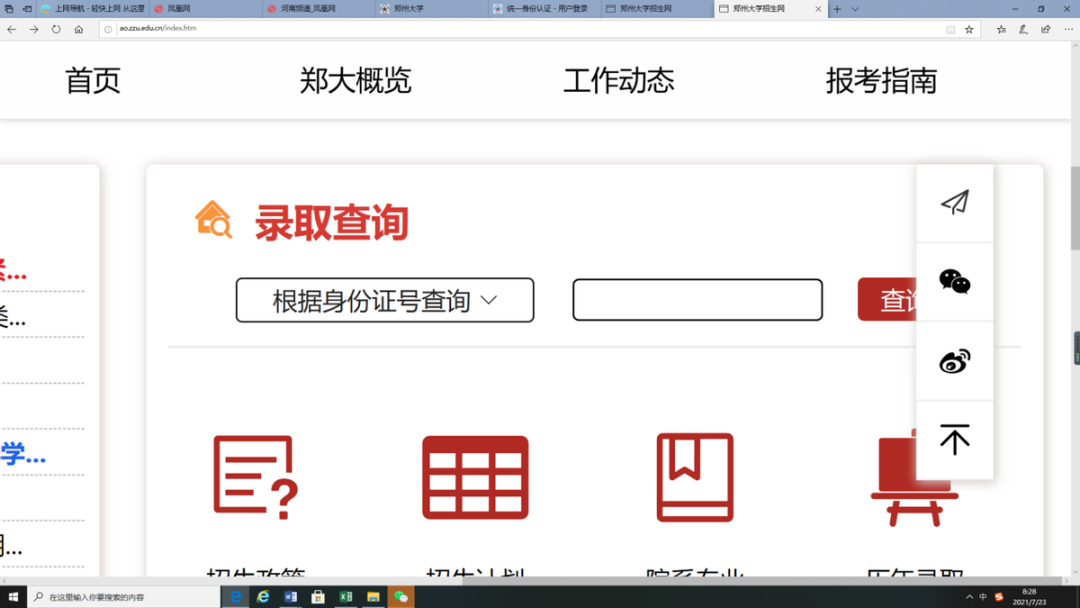Click 首页 home link
The width and height of the screenshot is (1080, 608).
click(93, 80)
